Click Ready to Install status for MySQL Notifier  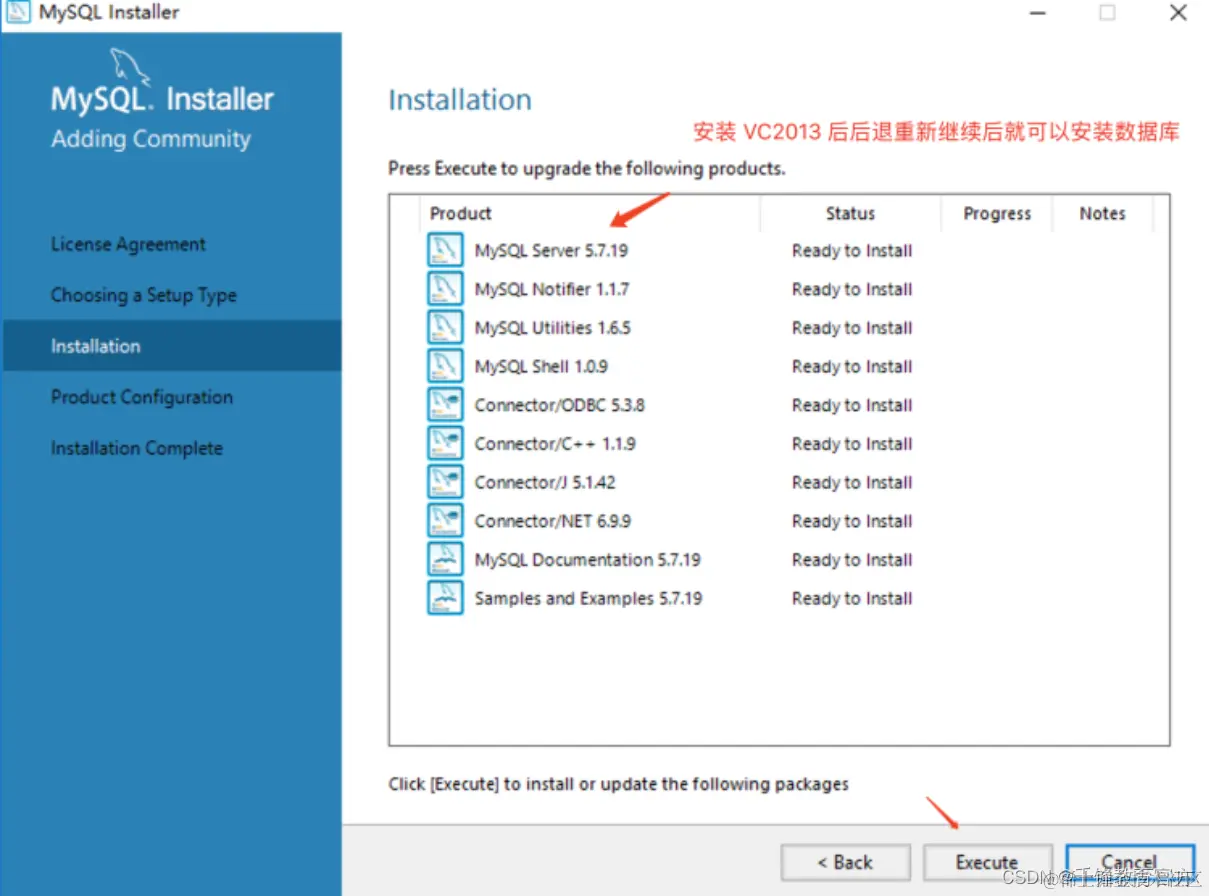852,289
